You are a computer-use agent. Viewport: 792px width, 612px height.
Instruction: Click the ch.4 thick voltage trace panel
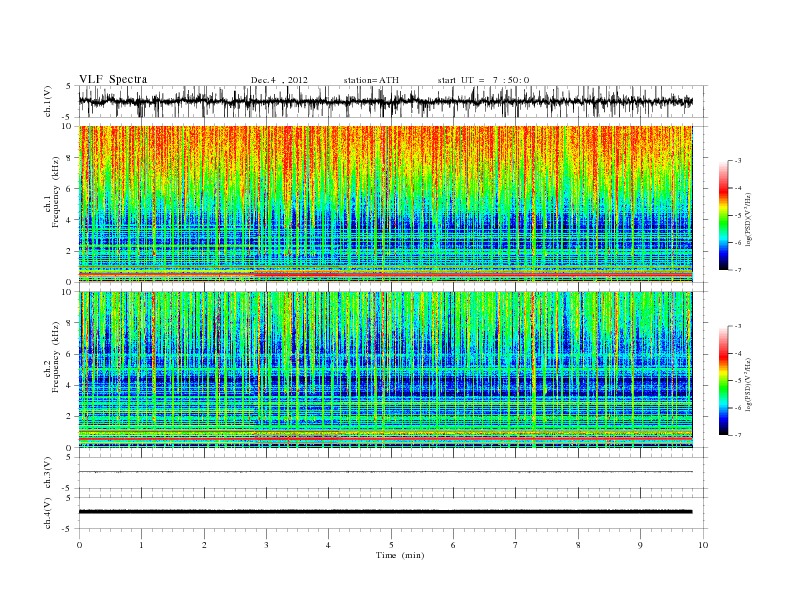tap(393, 513)
